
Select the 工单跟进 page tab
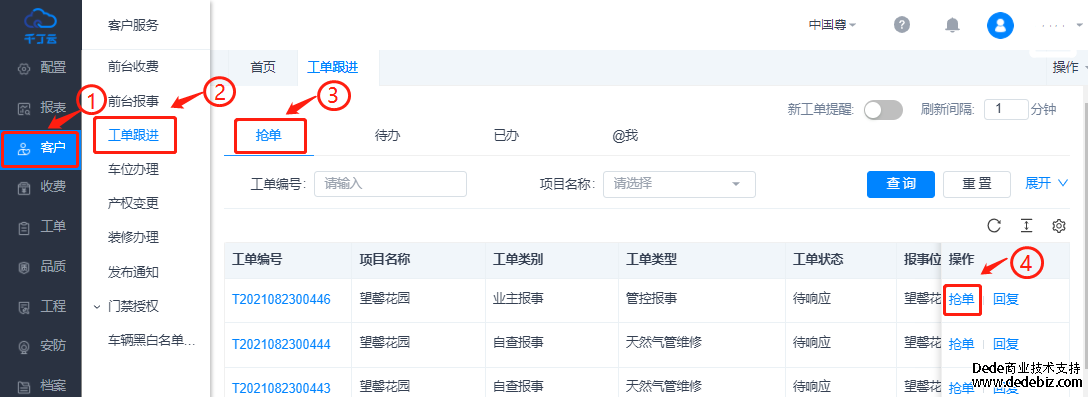click(x=332, y=67)
